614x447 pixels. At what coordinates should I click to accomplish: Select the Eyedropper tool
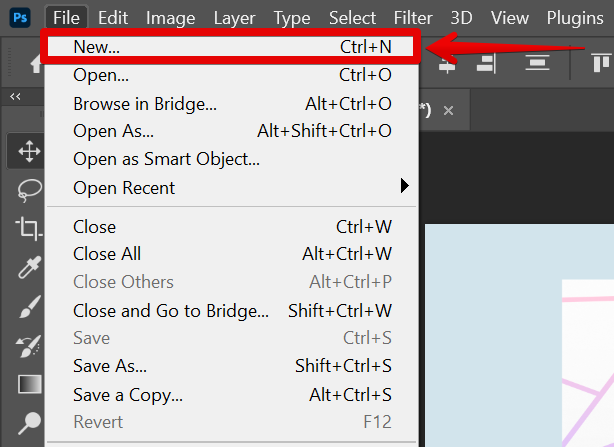point(29,268)
